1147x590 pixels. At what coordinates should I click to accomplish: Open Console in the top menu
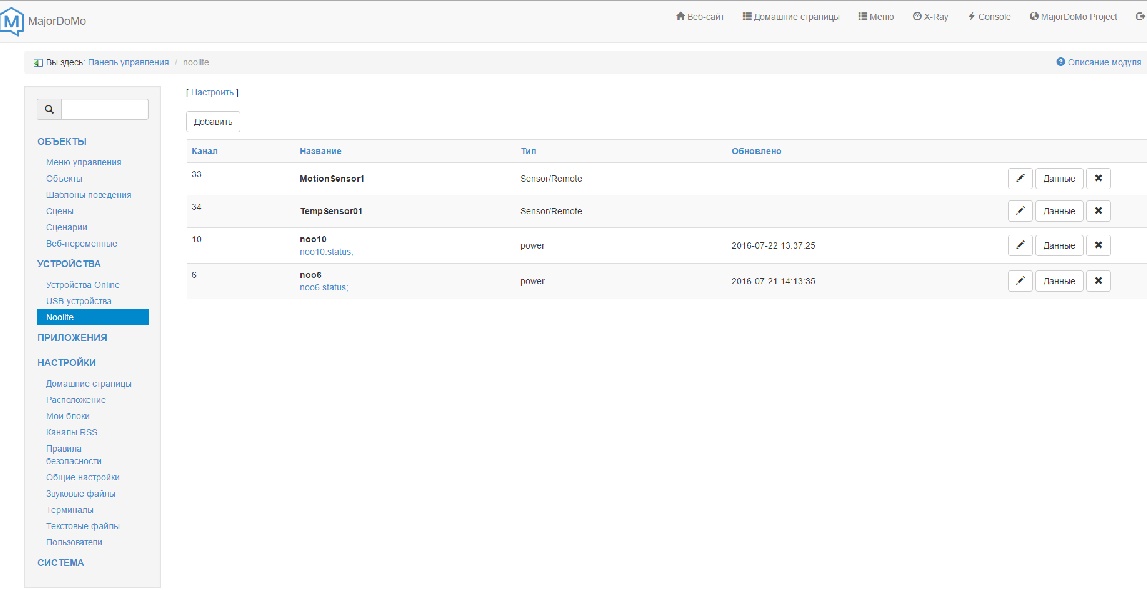[989, 17]
